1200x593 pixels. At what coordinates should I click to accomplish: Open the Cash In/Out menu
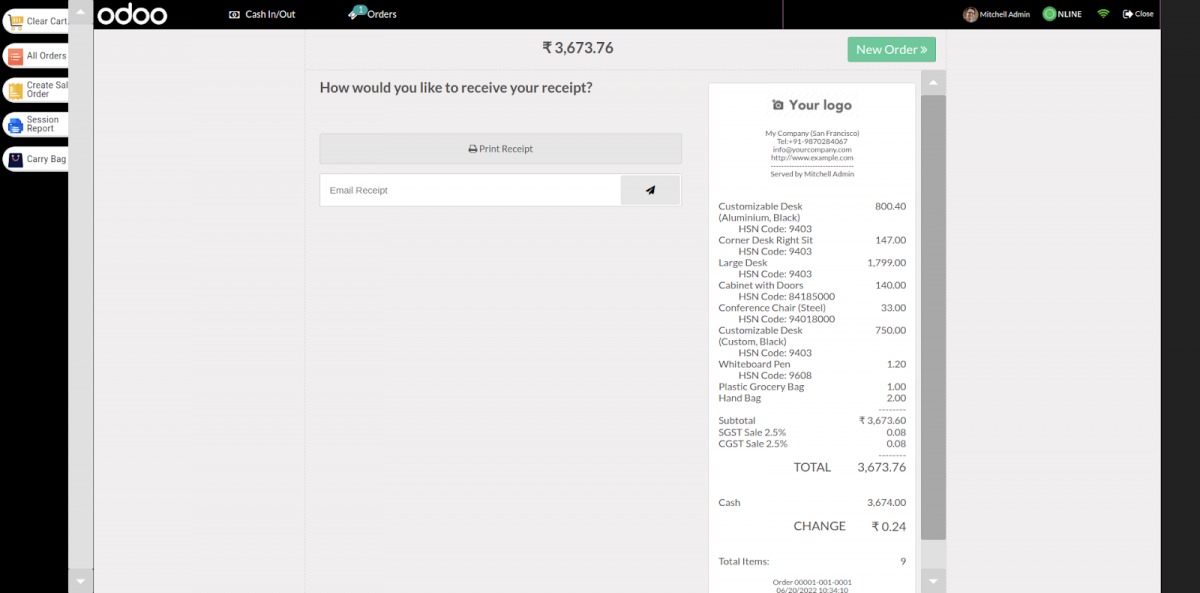click(262, 14)
